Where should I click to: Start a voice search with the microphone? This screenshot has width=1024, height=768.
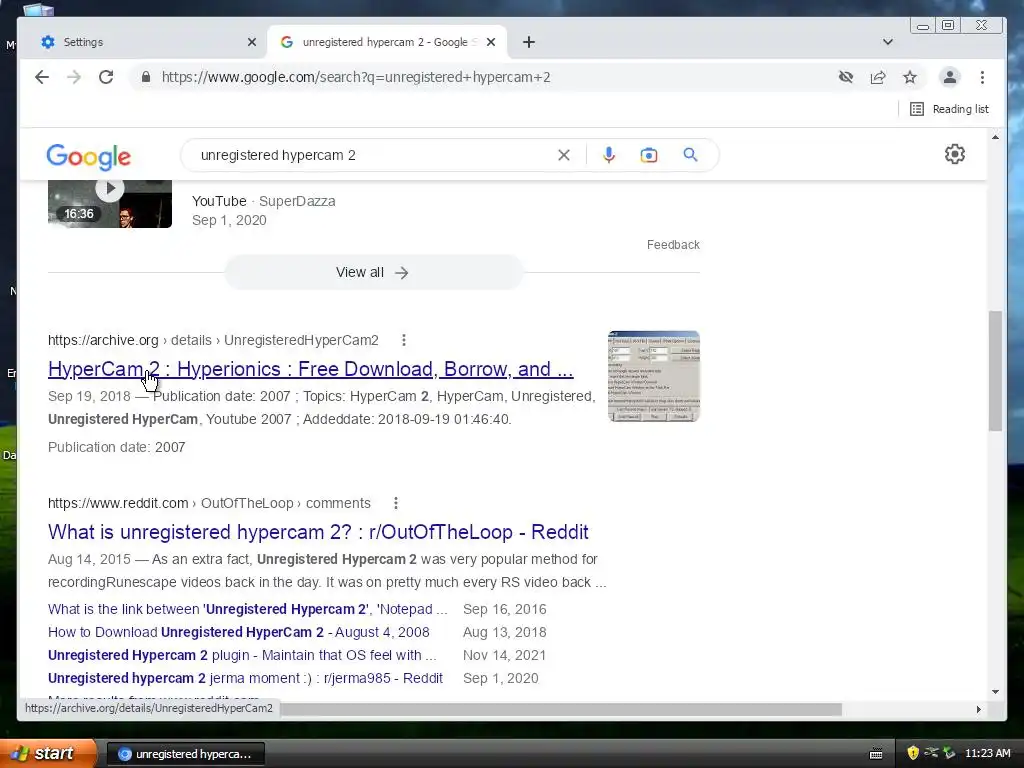tap(609, 155)
